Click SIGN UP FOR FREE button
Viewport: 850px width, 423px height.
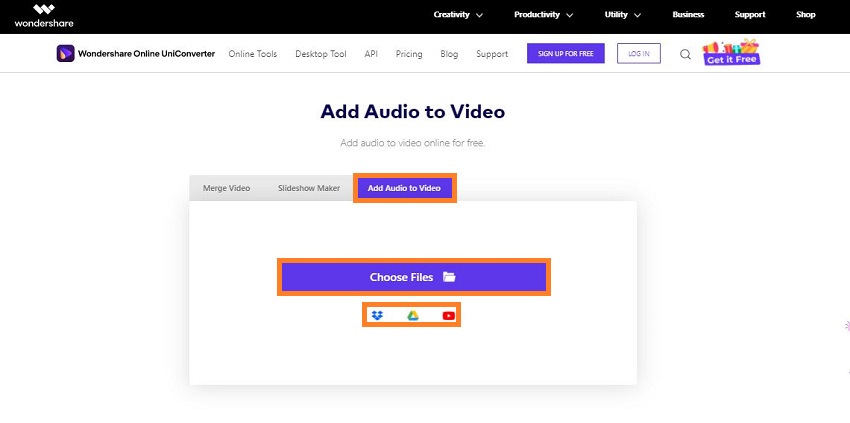point(565,54)
